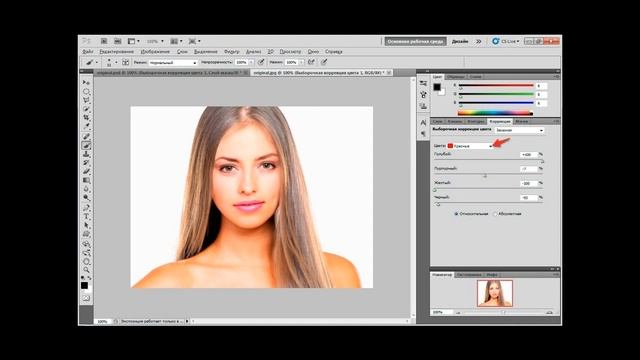Open the preset dropdown beside Выборочная коррекция цвета

click(519, 130)
